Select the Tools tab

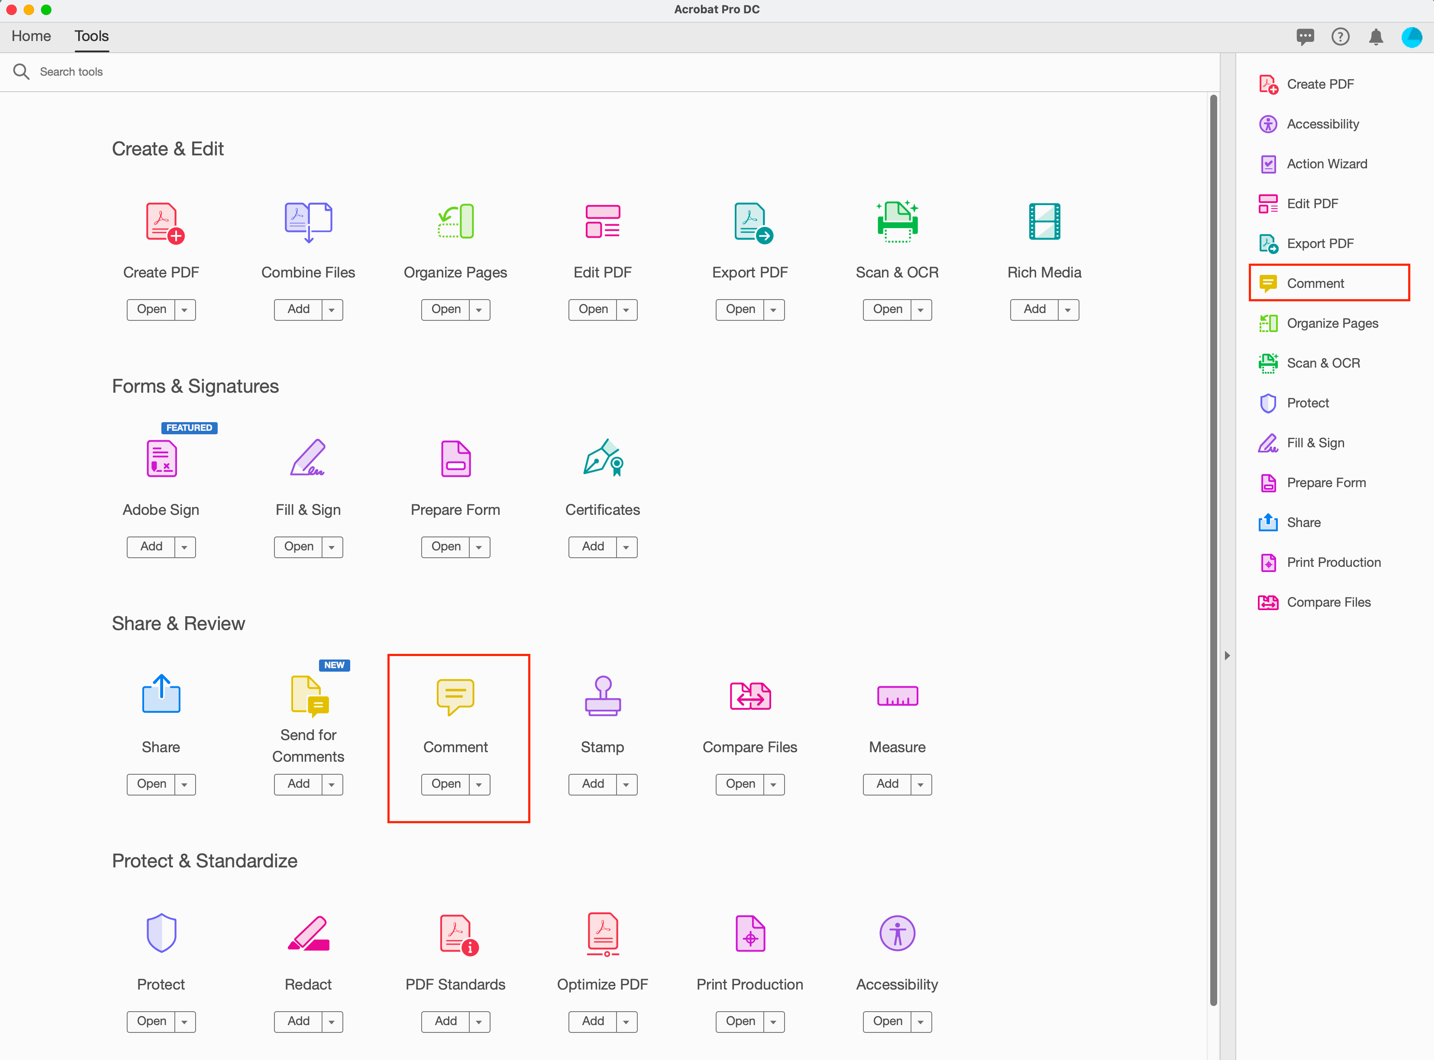(x=91, y=36)
